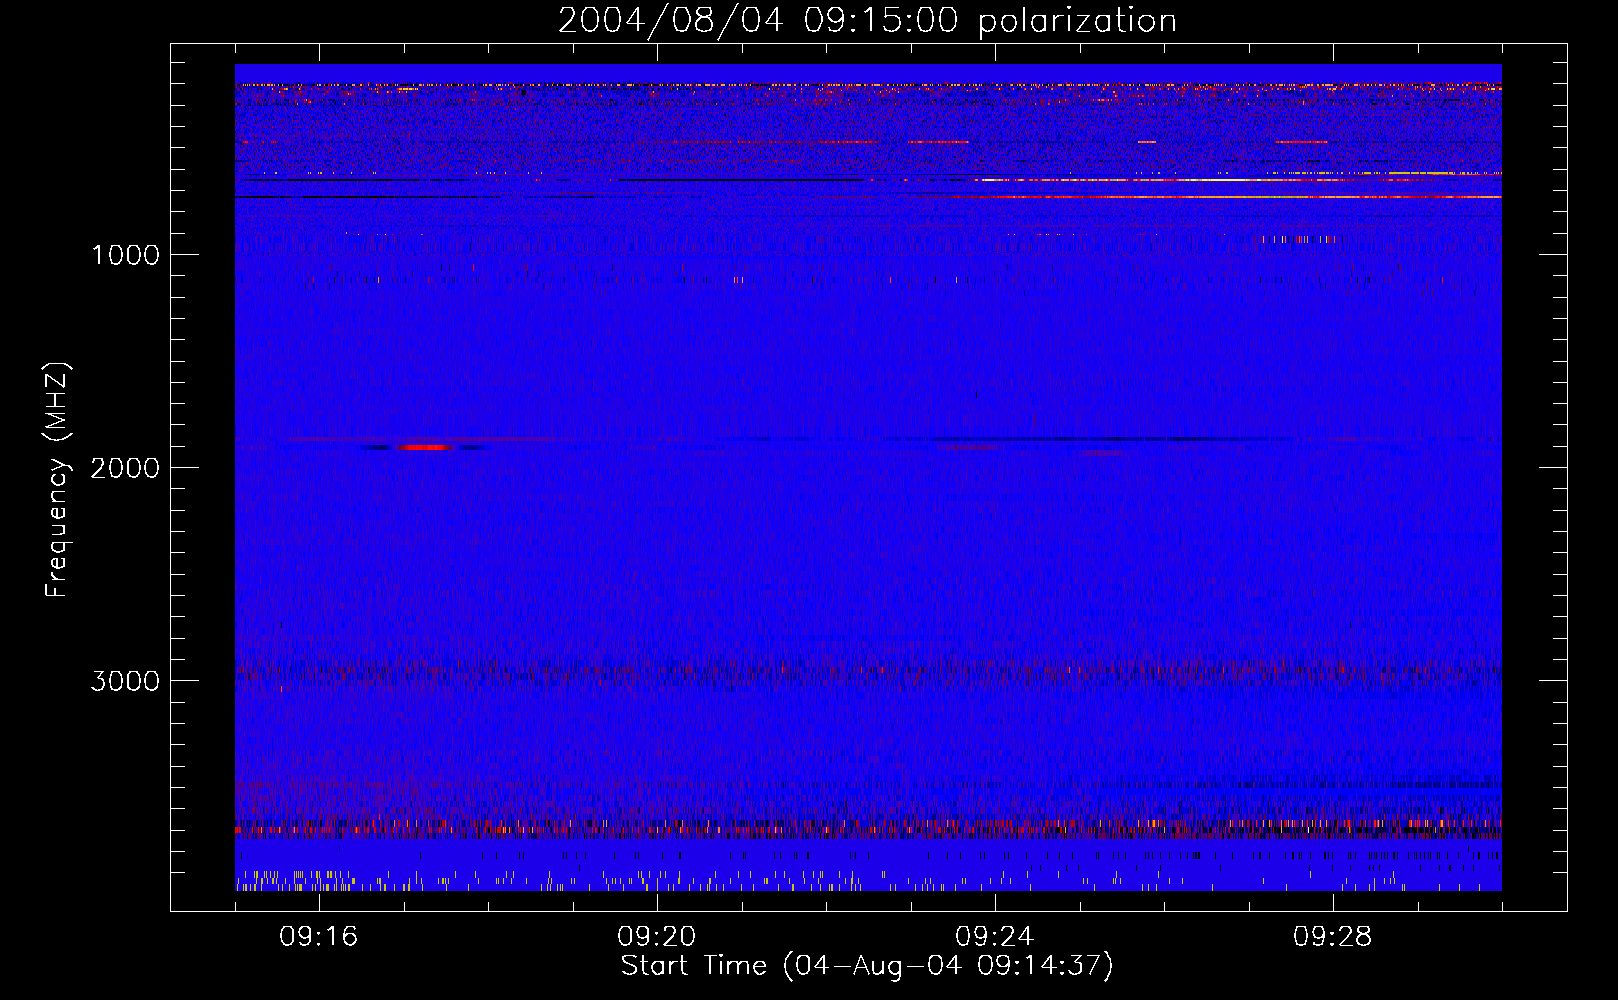This screenshot has height=1000, width=1618.
Task: Select the 'Frequency (MHZ)' y-axis label
Action: pos(57,480)
